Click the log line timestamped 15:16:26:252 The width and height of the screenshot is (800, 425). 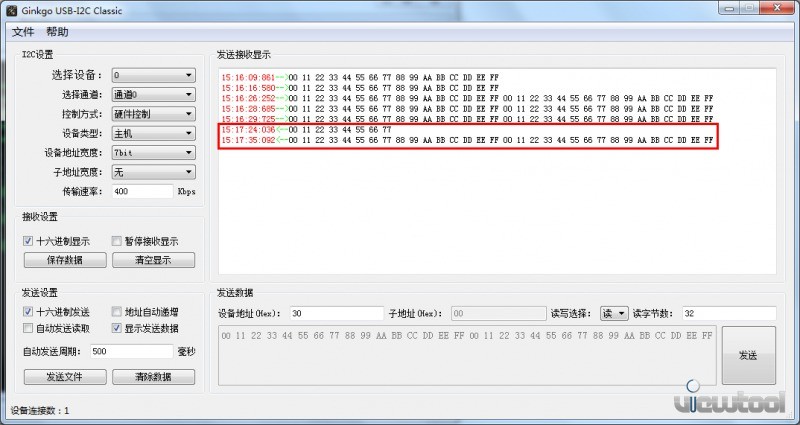click(467, 98)
